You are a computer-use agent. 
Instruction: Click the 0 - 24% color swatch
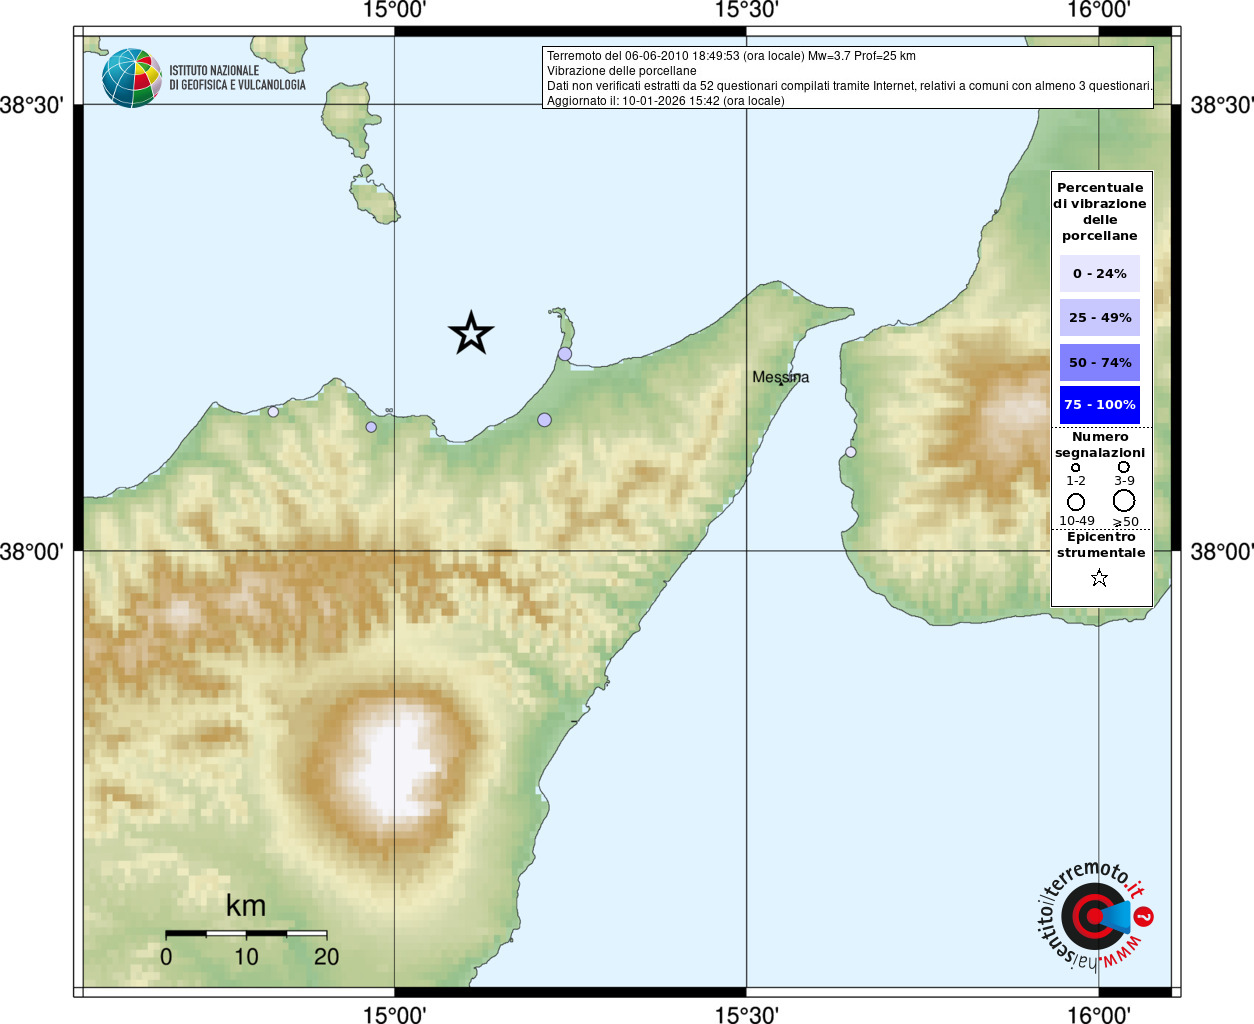tap(1100, 273)
